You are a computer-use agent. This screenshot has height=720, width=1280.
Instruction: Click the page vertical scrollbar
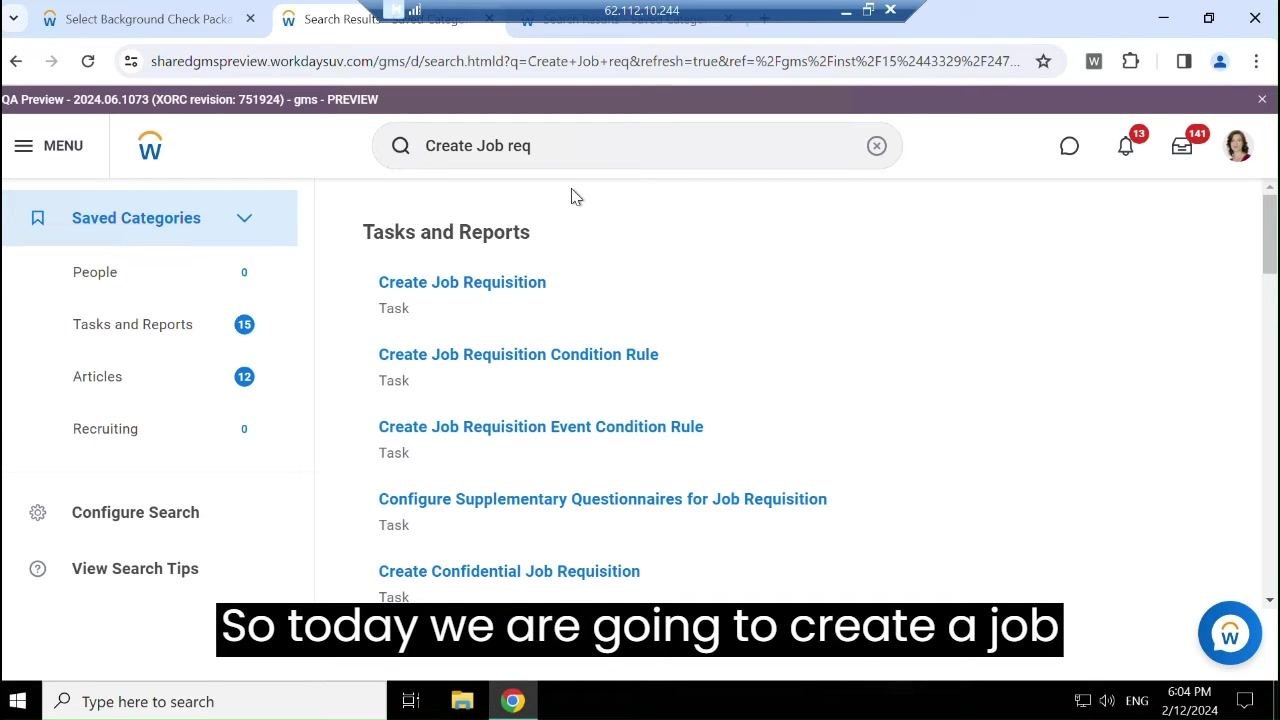pyautogui.click(x=1270, y=234)
